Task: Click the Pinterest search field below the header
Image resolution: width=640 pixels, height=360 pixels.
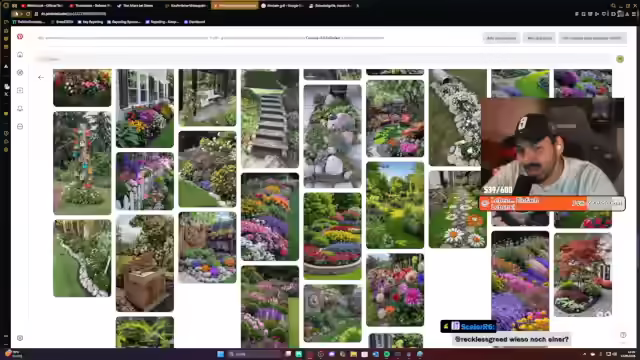Action: tap(322, 59)
